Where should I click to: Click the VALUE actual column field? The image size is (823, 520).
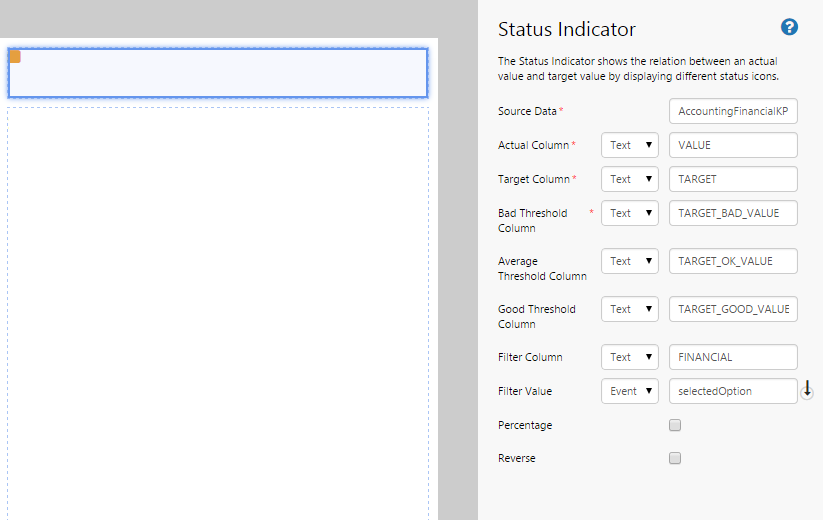tap(732, 145)
